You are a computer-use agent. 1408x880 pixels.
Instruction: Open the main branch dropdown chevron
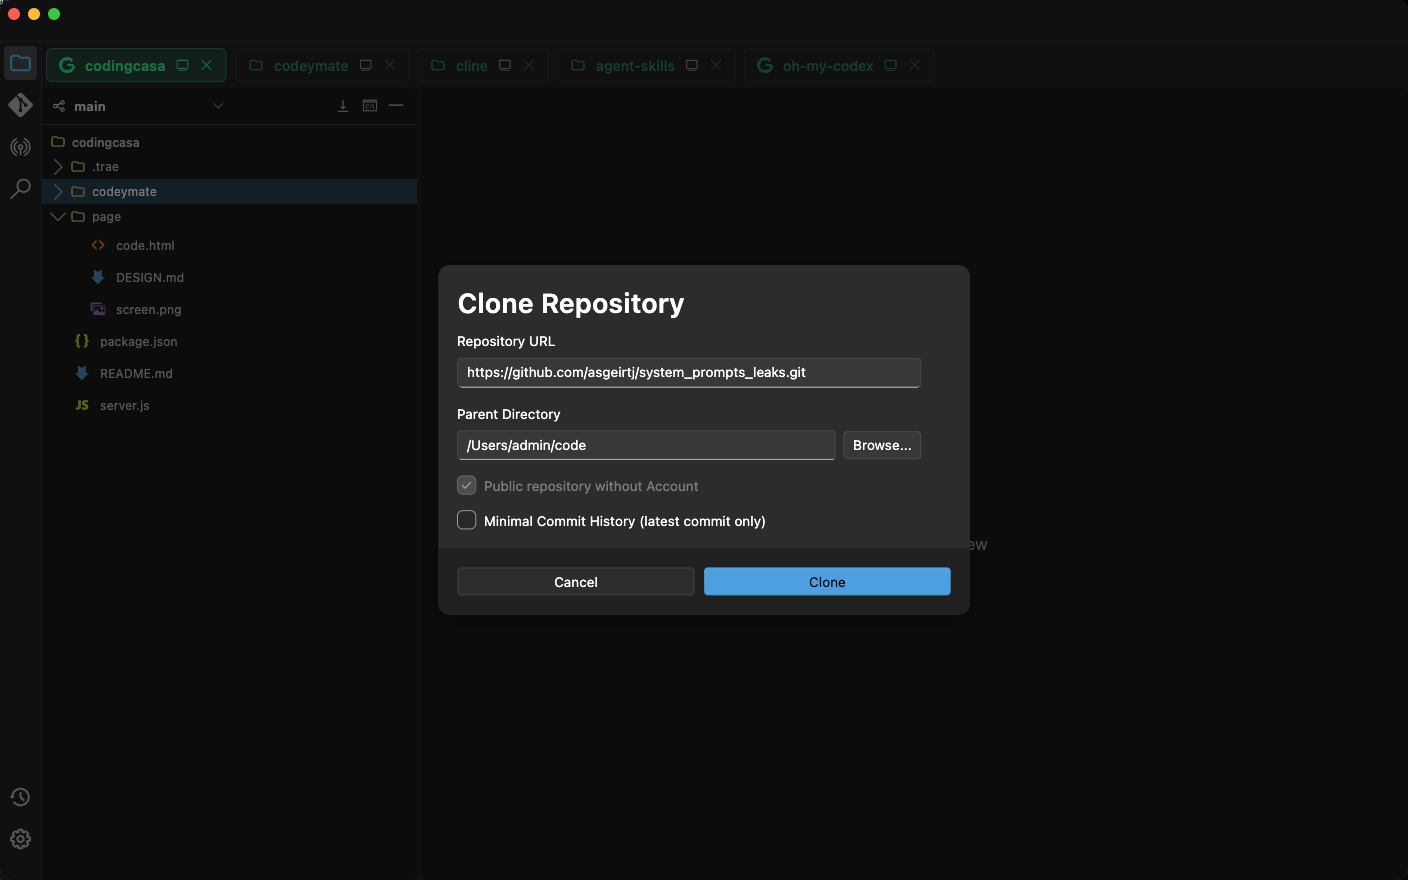point(218,106)
